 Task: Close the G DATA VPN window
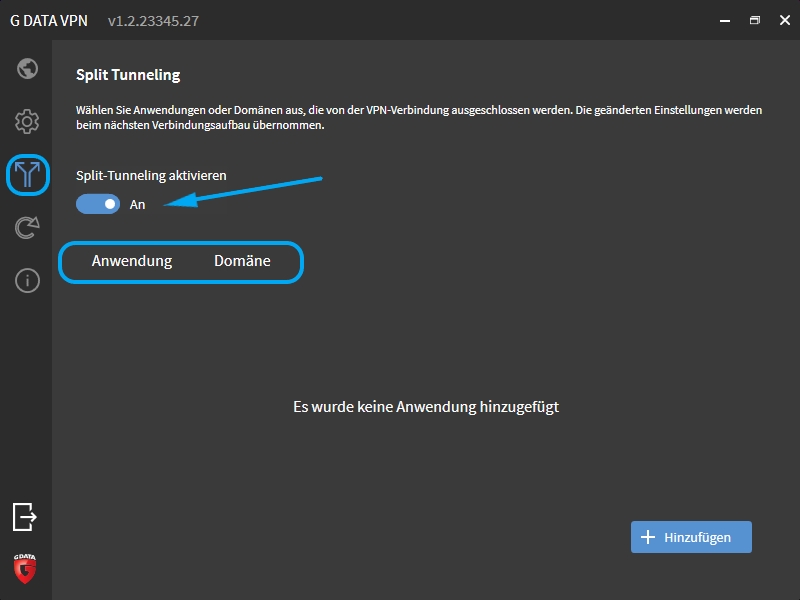click(785, 20)
